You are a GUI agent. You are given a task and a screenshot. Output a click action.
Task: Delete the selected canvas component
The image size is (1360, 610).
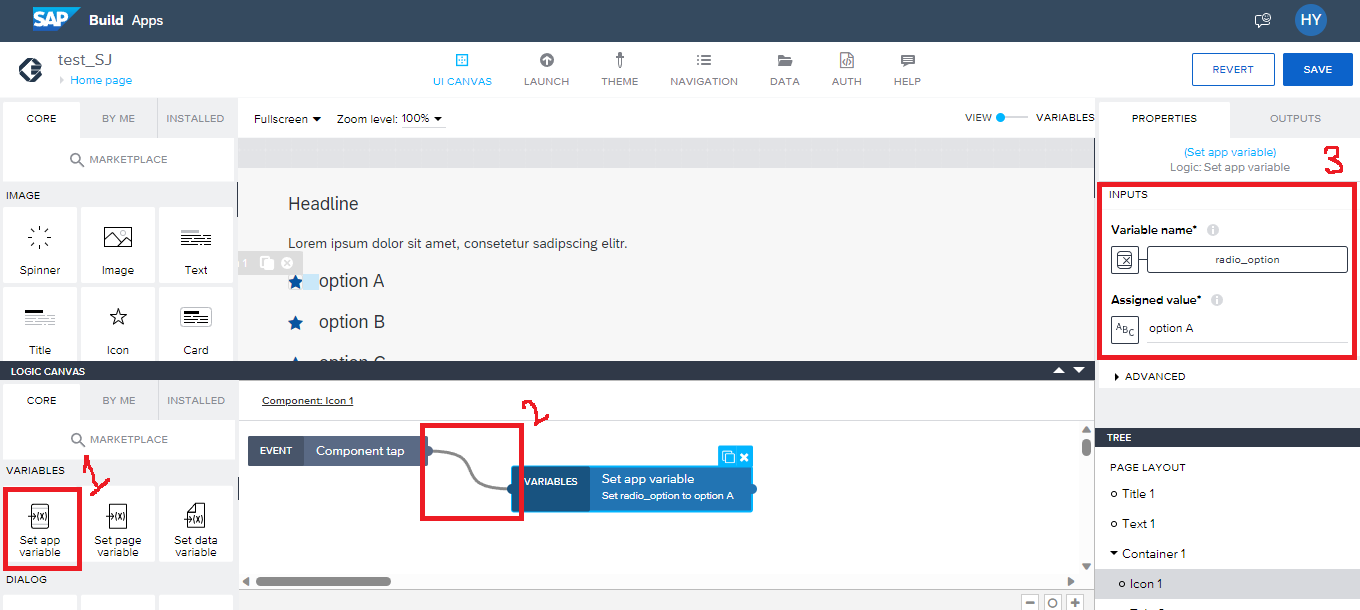[287, 263]
